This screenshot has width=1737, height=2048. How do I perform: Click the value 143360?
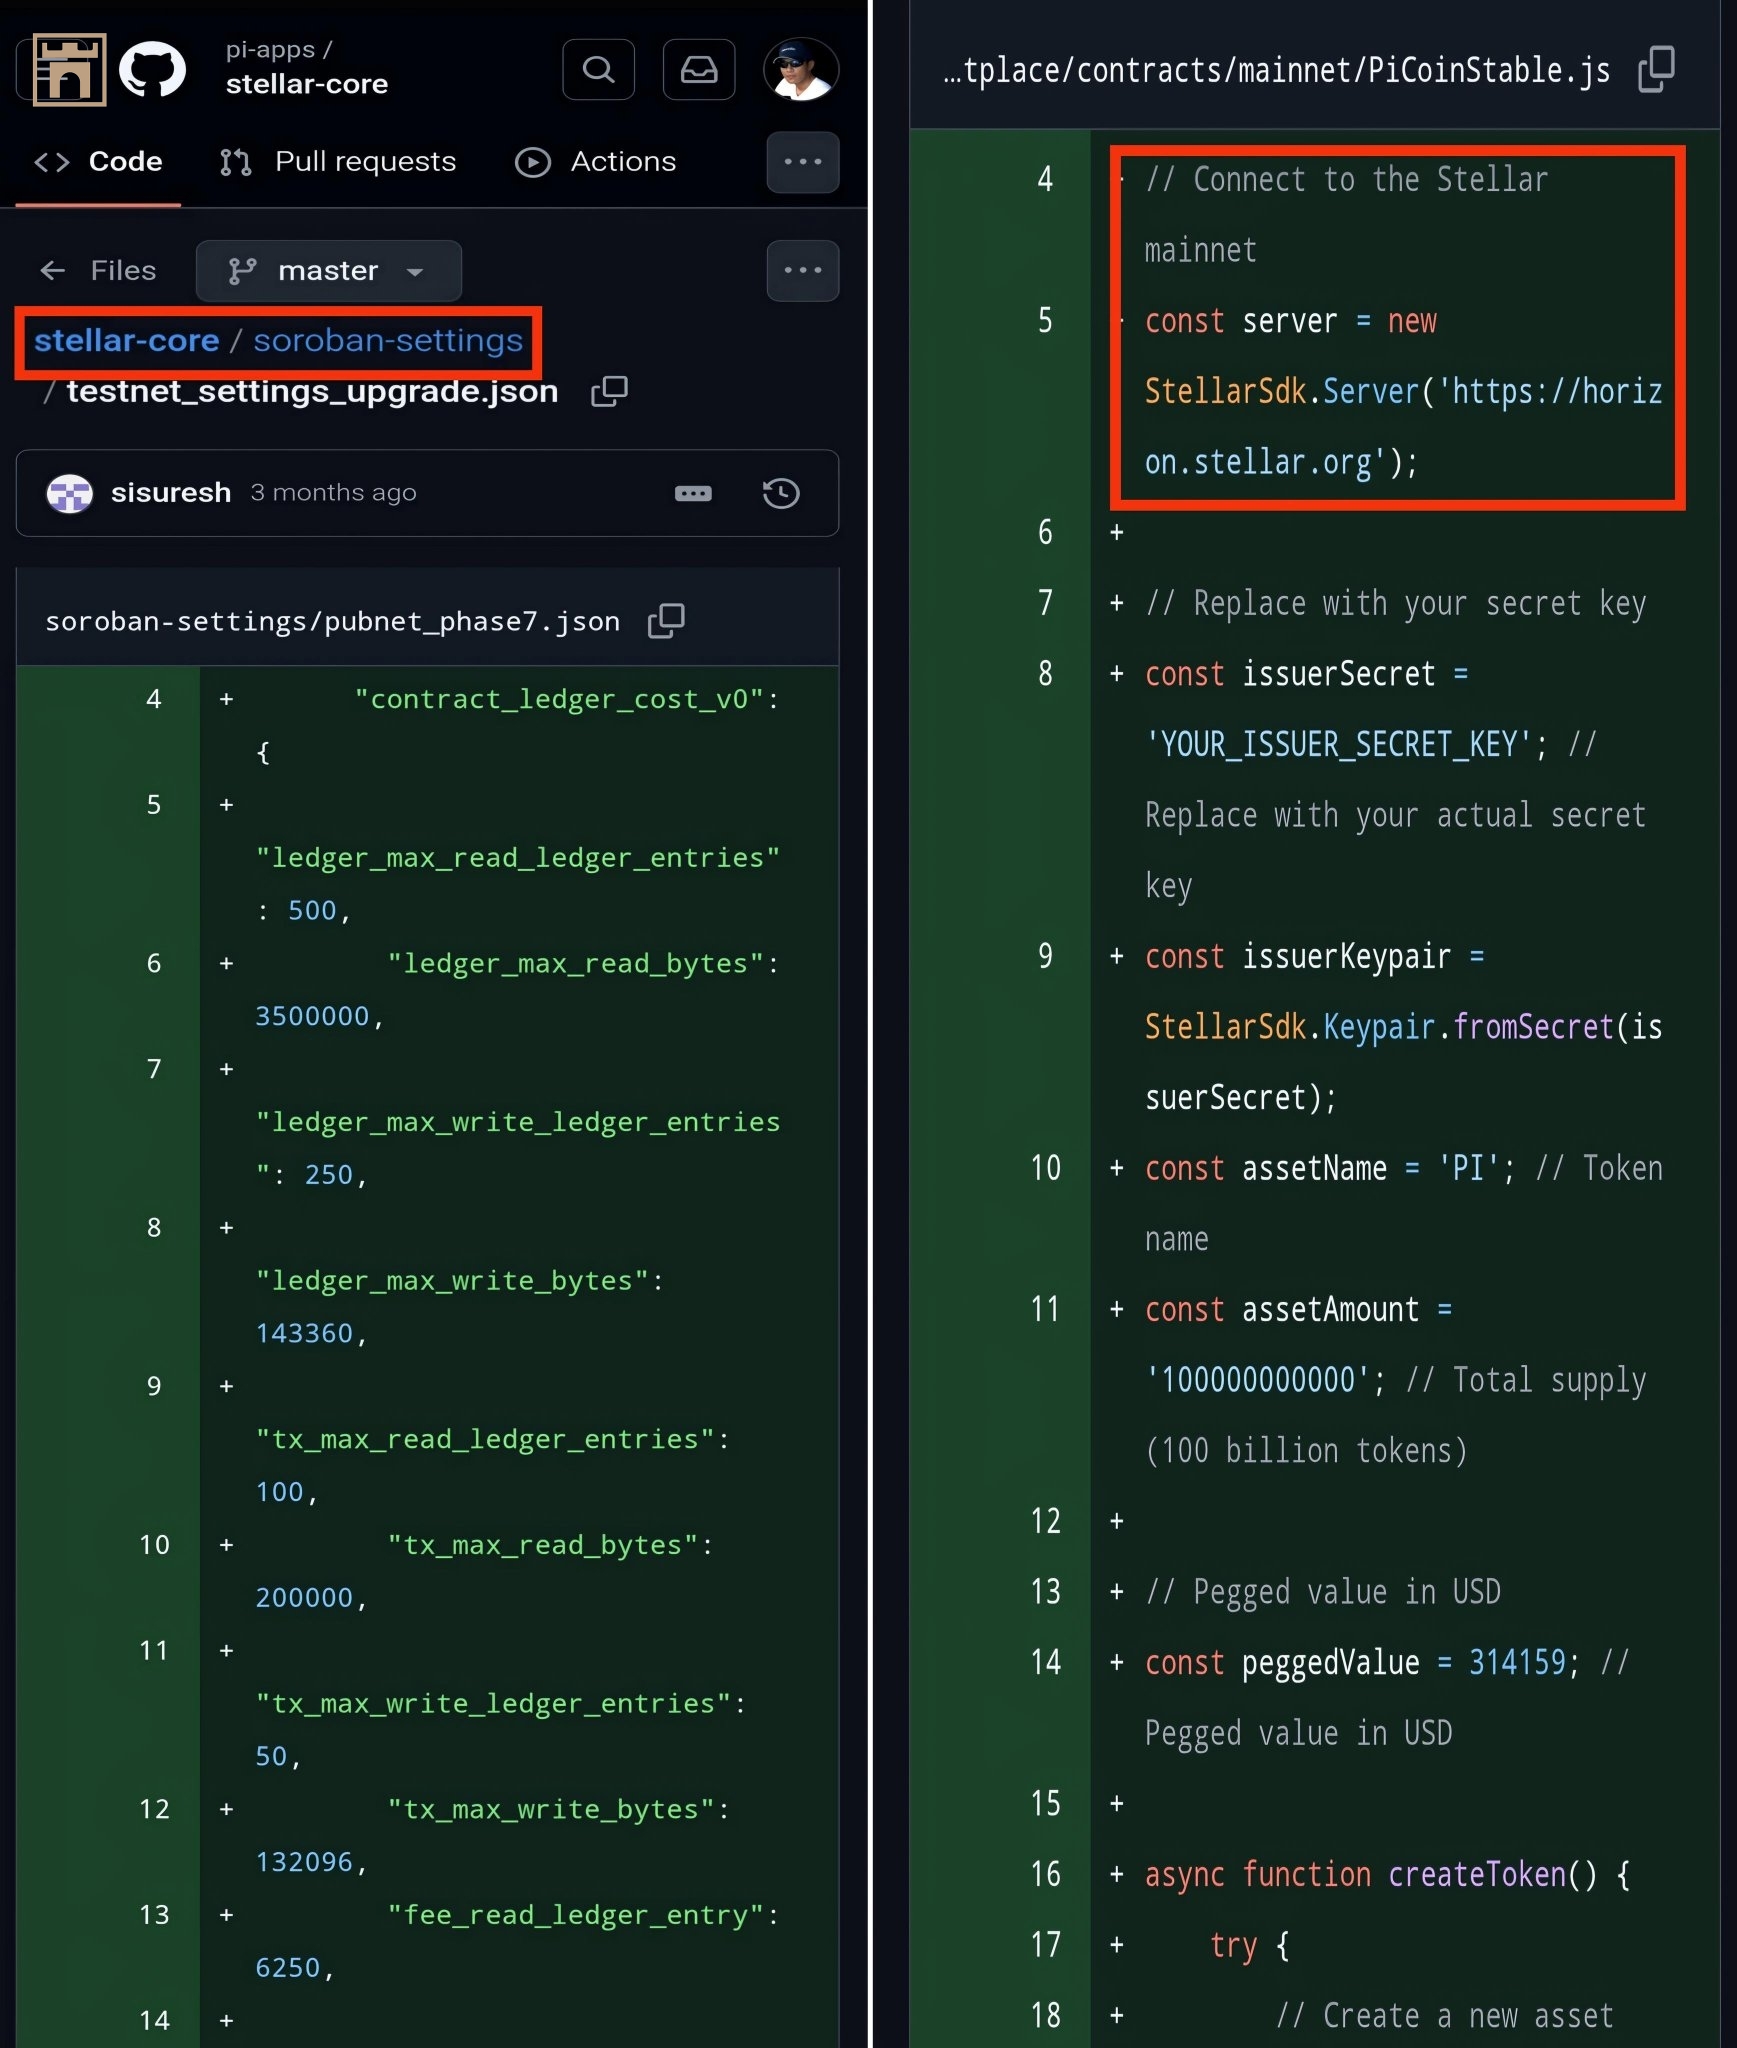point(304,1333)
